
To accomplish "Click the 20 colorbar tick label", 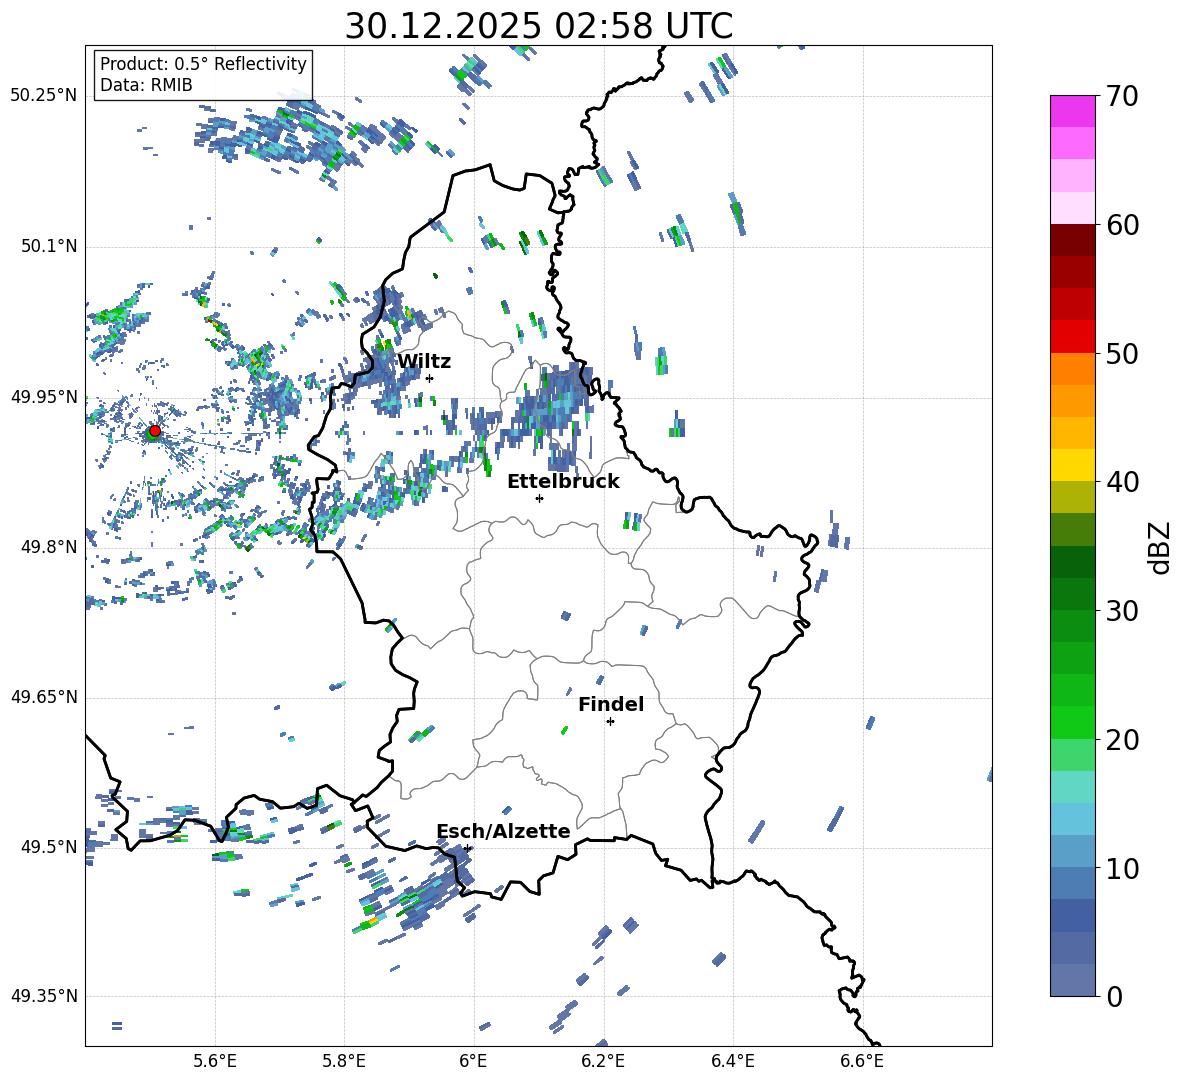I will coord(1122,739).
